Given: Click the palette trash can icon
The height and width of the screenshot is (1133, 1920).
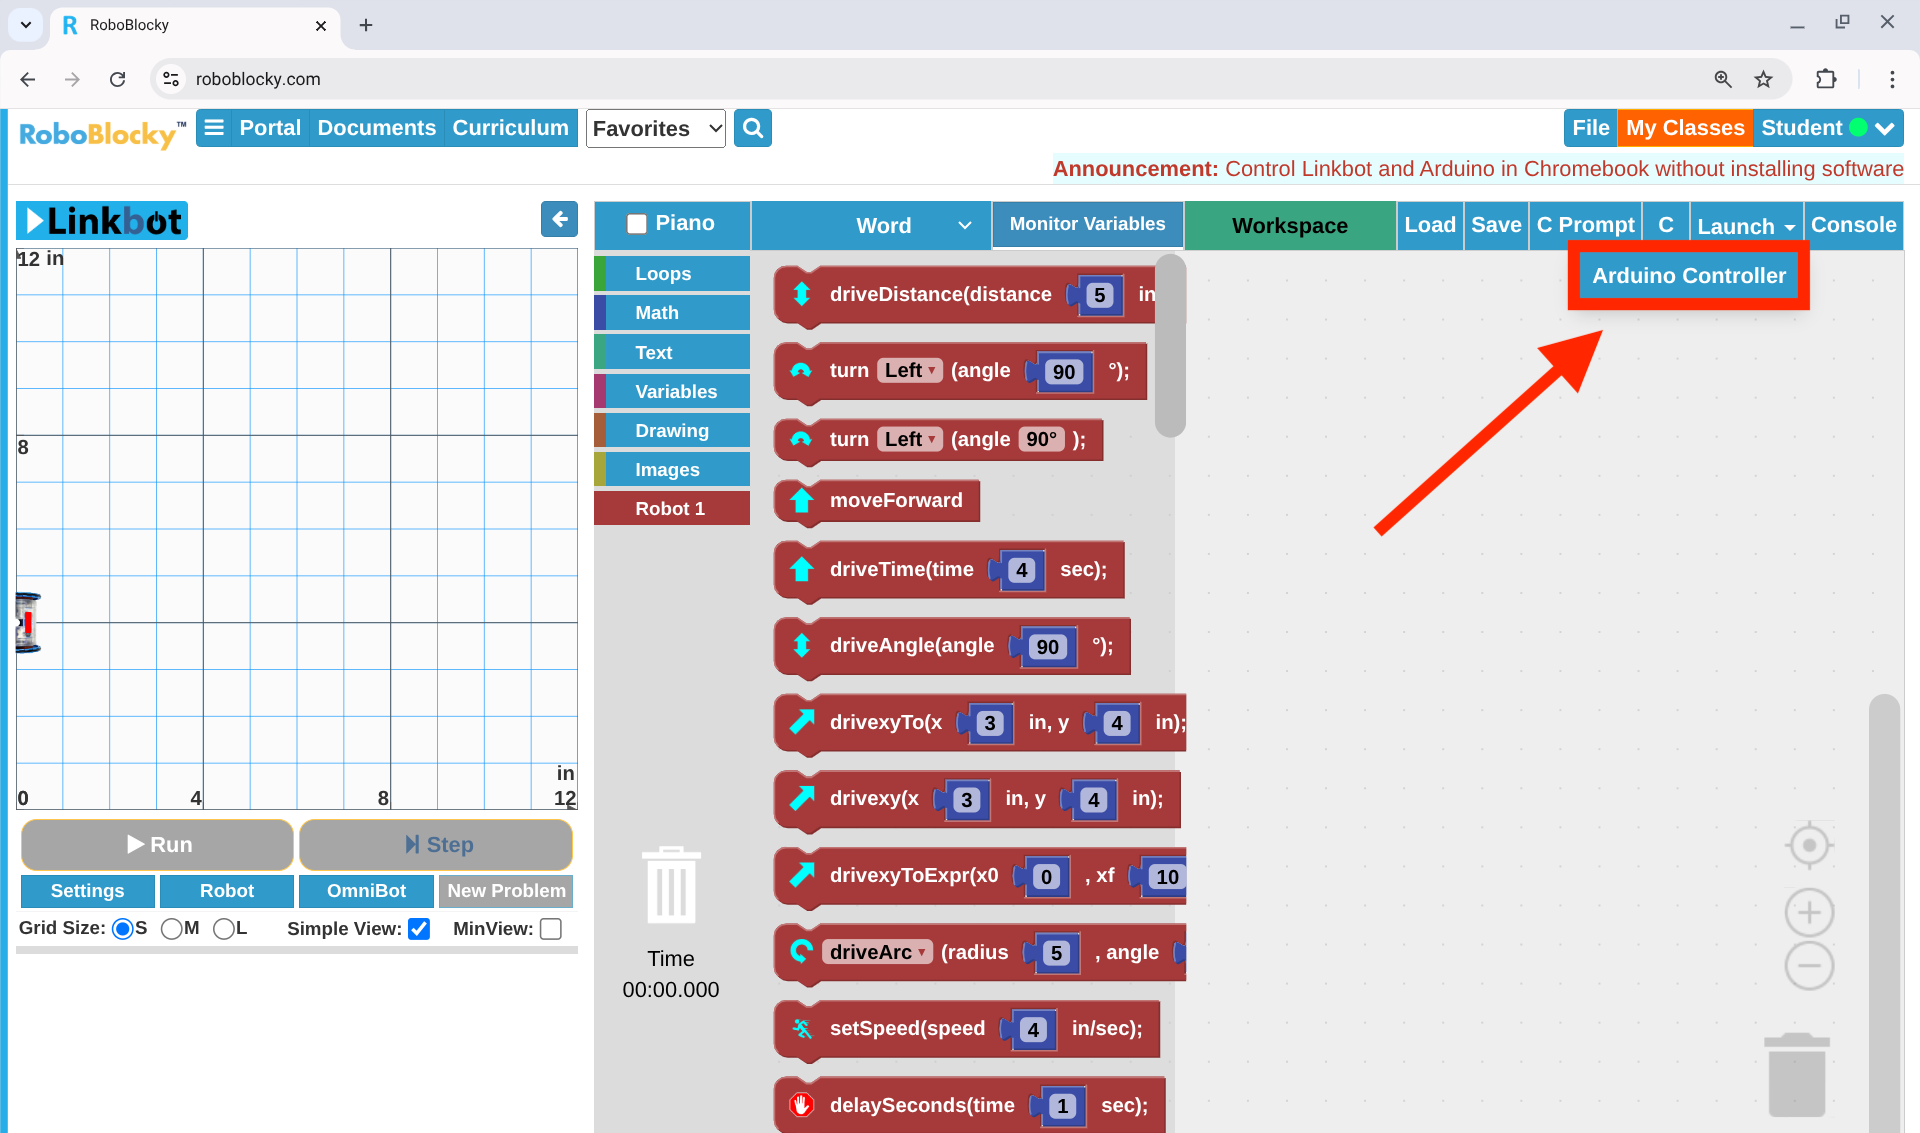Looking at the screenshot, I should coord(670,884).
